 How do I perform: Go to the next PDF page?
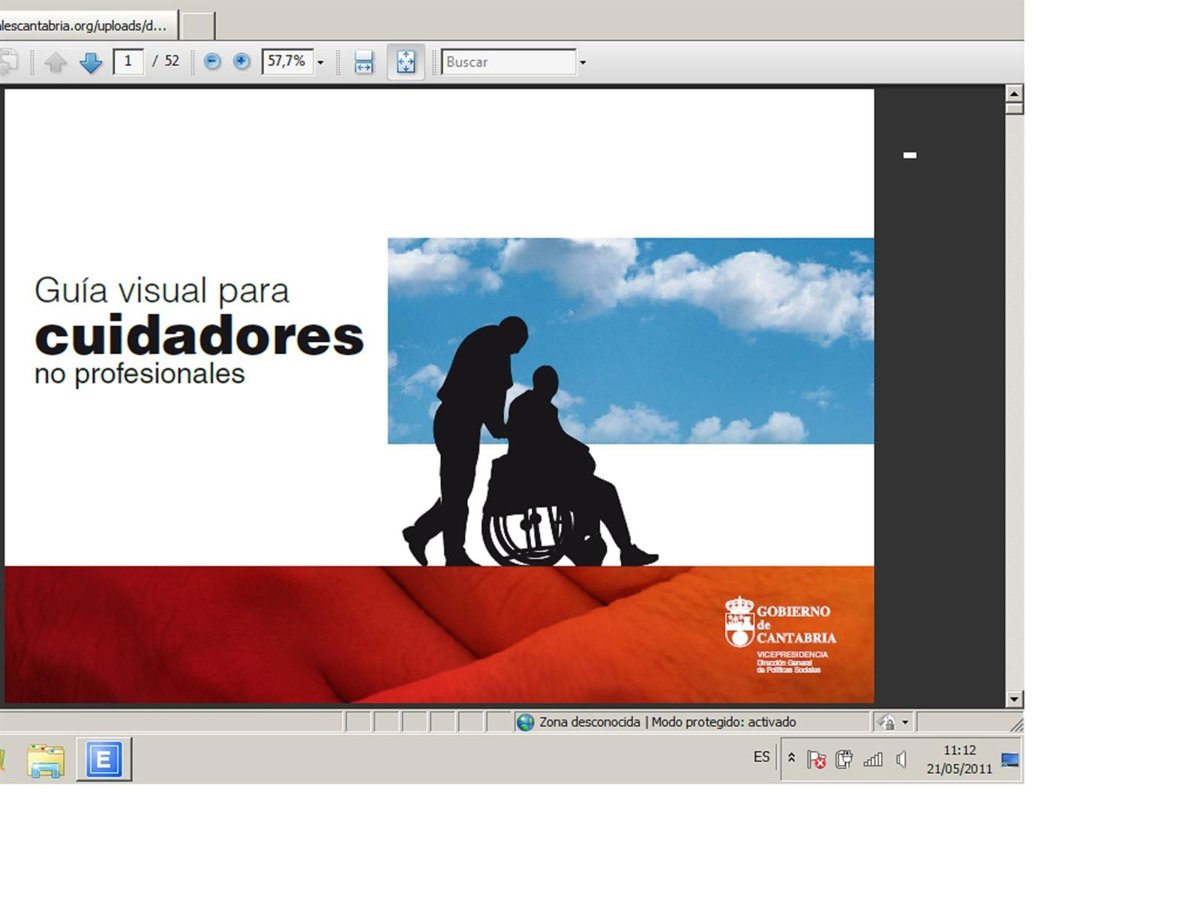[91, 62]
